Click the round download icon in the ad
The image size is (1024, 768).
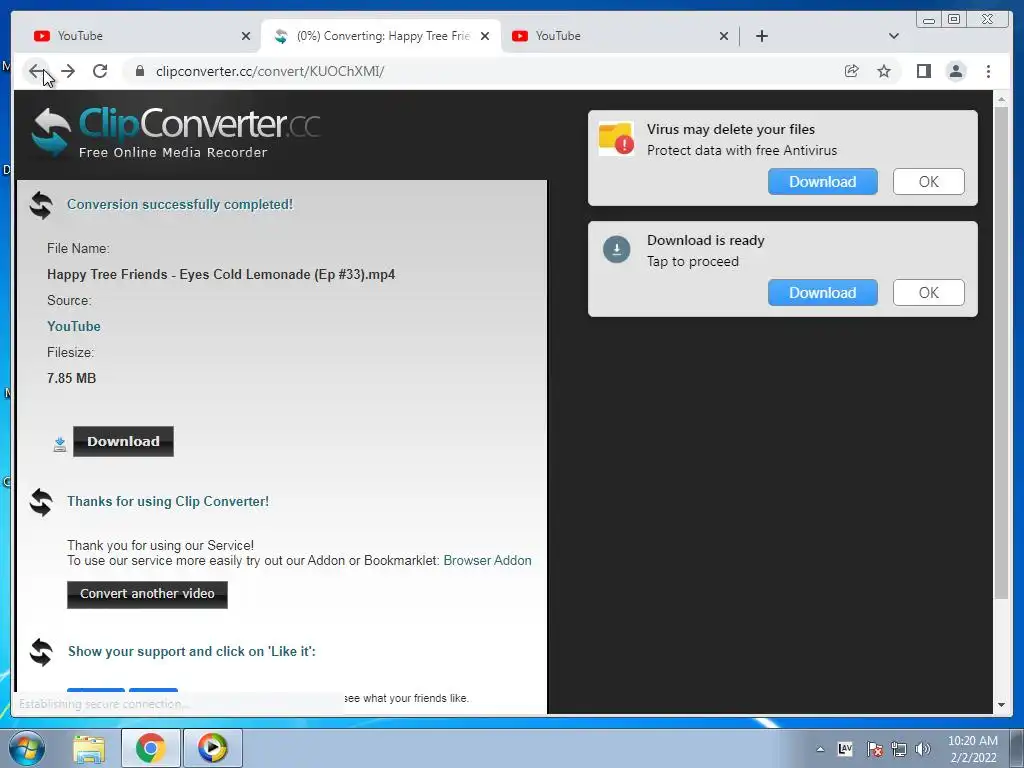click(x=616, y=249)
